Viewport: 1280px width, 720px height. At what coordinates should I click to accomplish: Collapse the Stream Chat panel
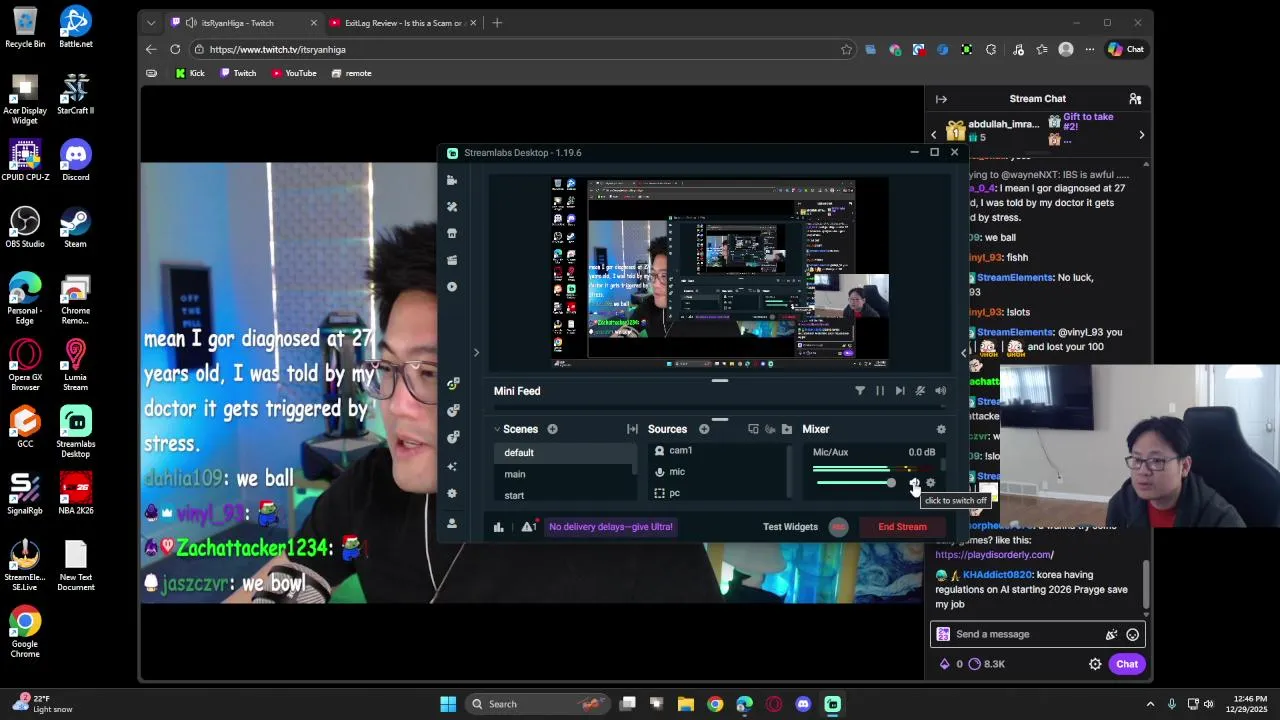pyautogui.click(x=941, y=99)
